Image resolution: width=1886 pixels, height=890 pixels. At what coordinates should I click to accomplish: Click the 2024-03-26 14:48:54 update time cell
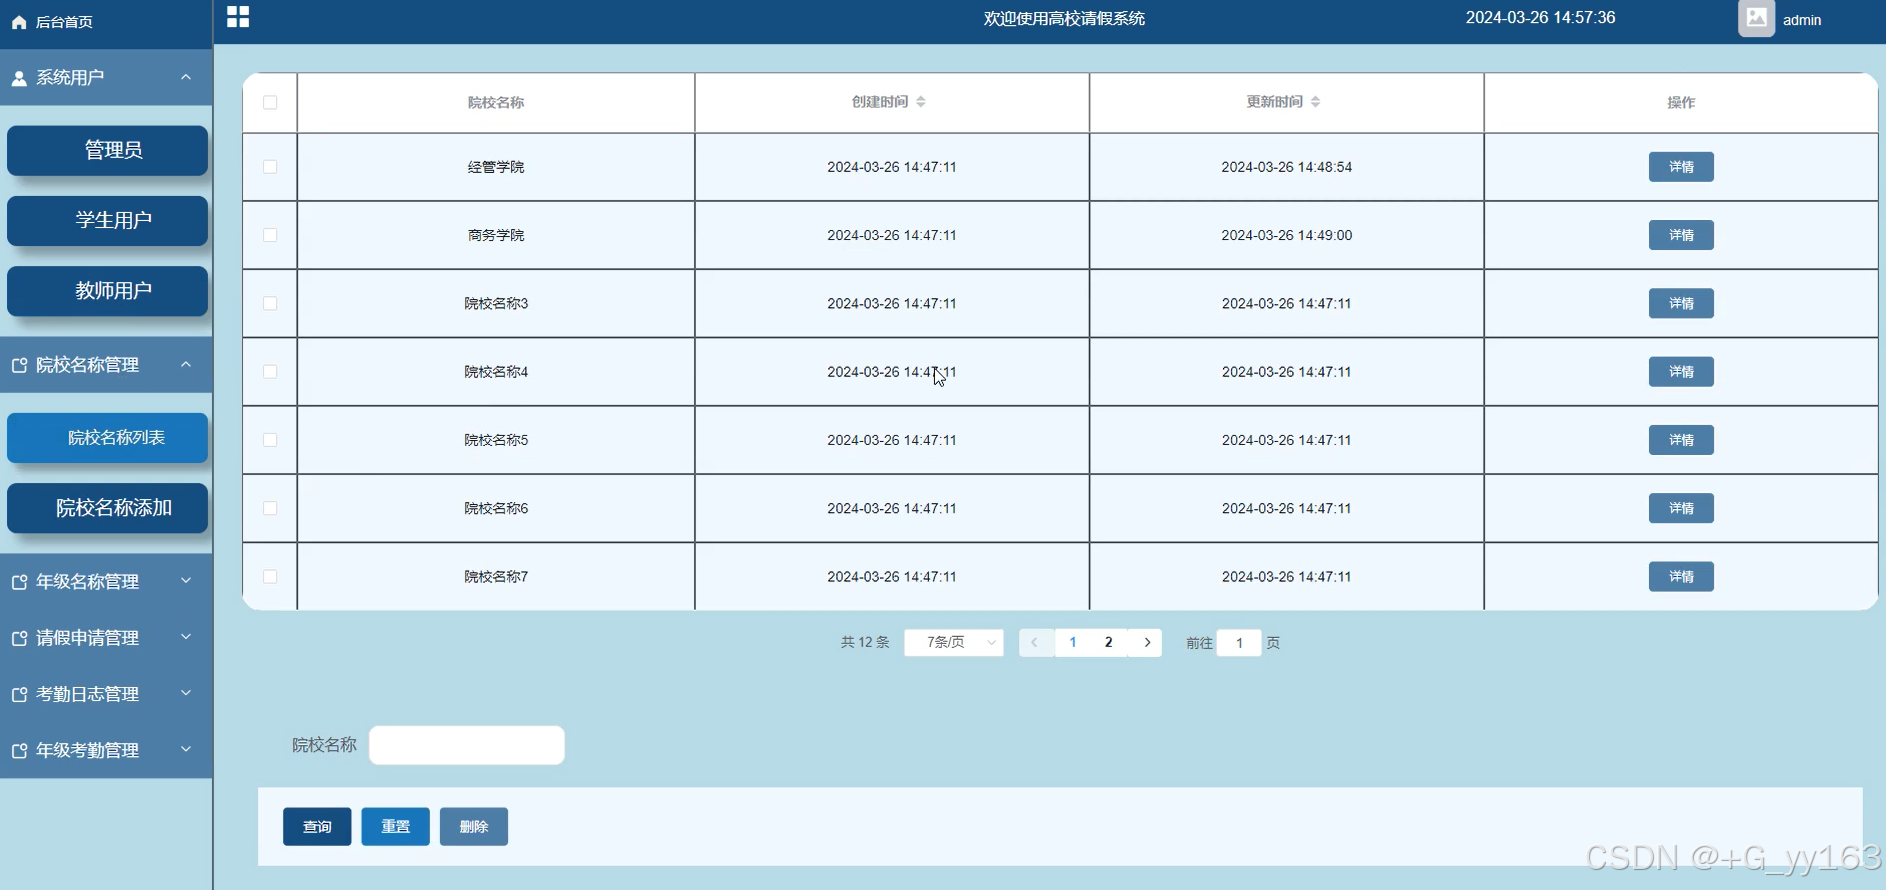point(1287,167)
